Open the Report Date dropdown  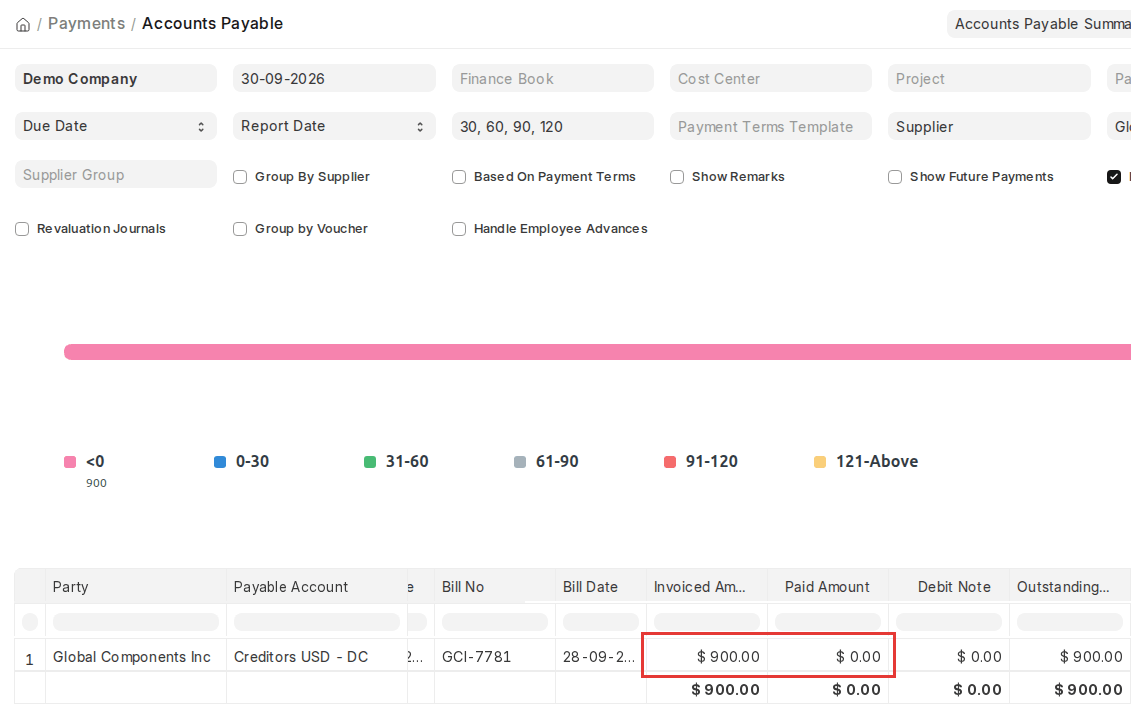click(x=334, y=126)
